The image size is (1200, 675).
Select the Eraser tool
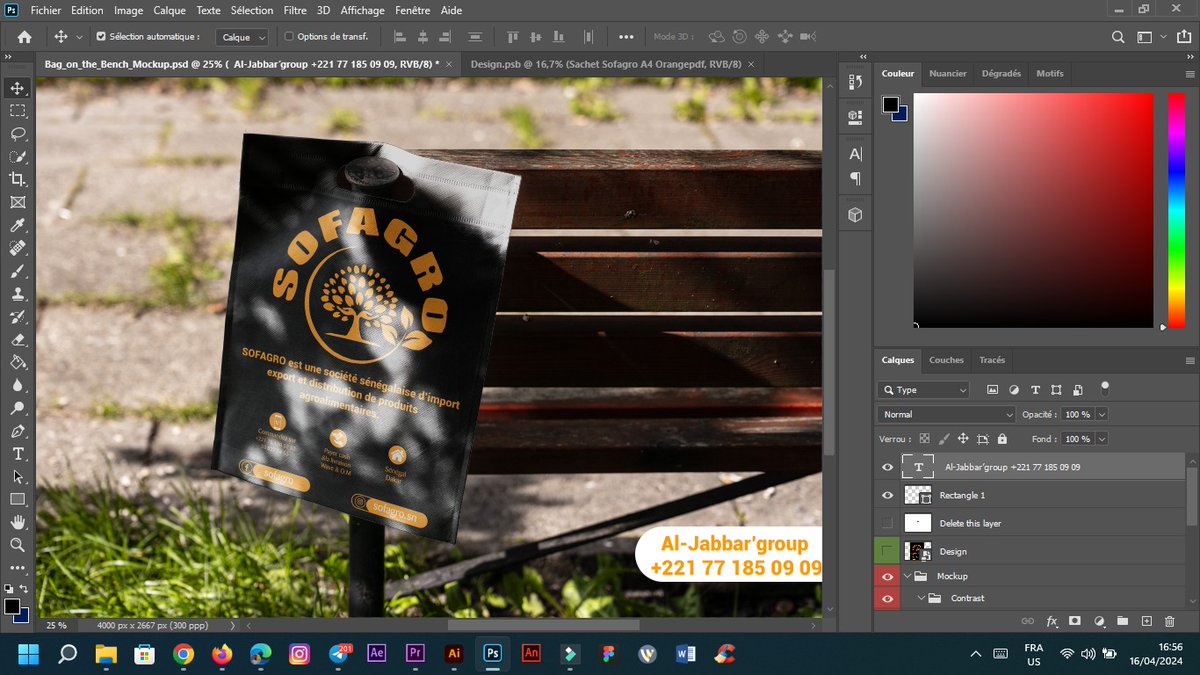click(x=18, y=340)
